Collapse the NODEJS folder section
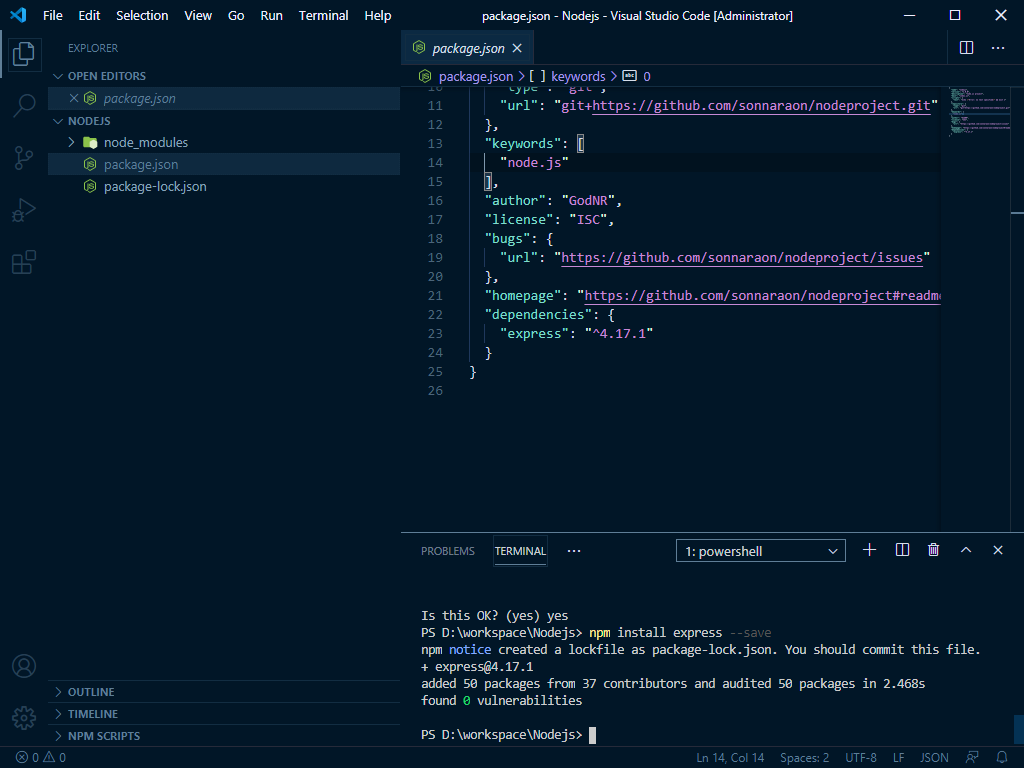1024x768 pixels. point(58,121)
